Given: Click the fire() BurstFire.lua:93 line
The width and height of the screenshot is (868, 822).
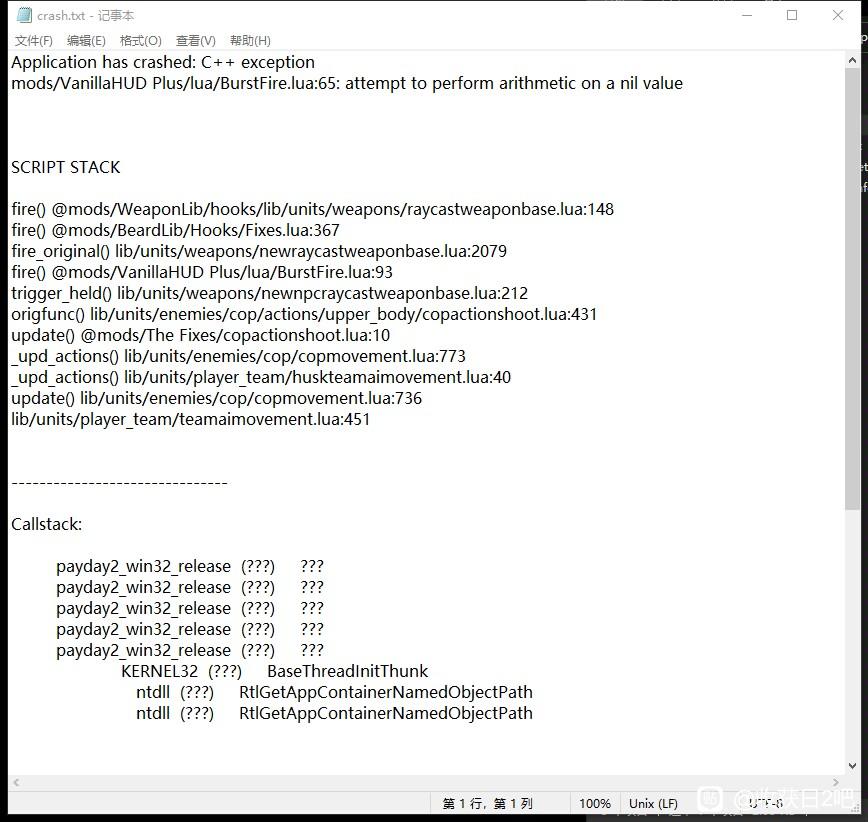Looking at the screenshot, I should [202, 272].
